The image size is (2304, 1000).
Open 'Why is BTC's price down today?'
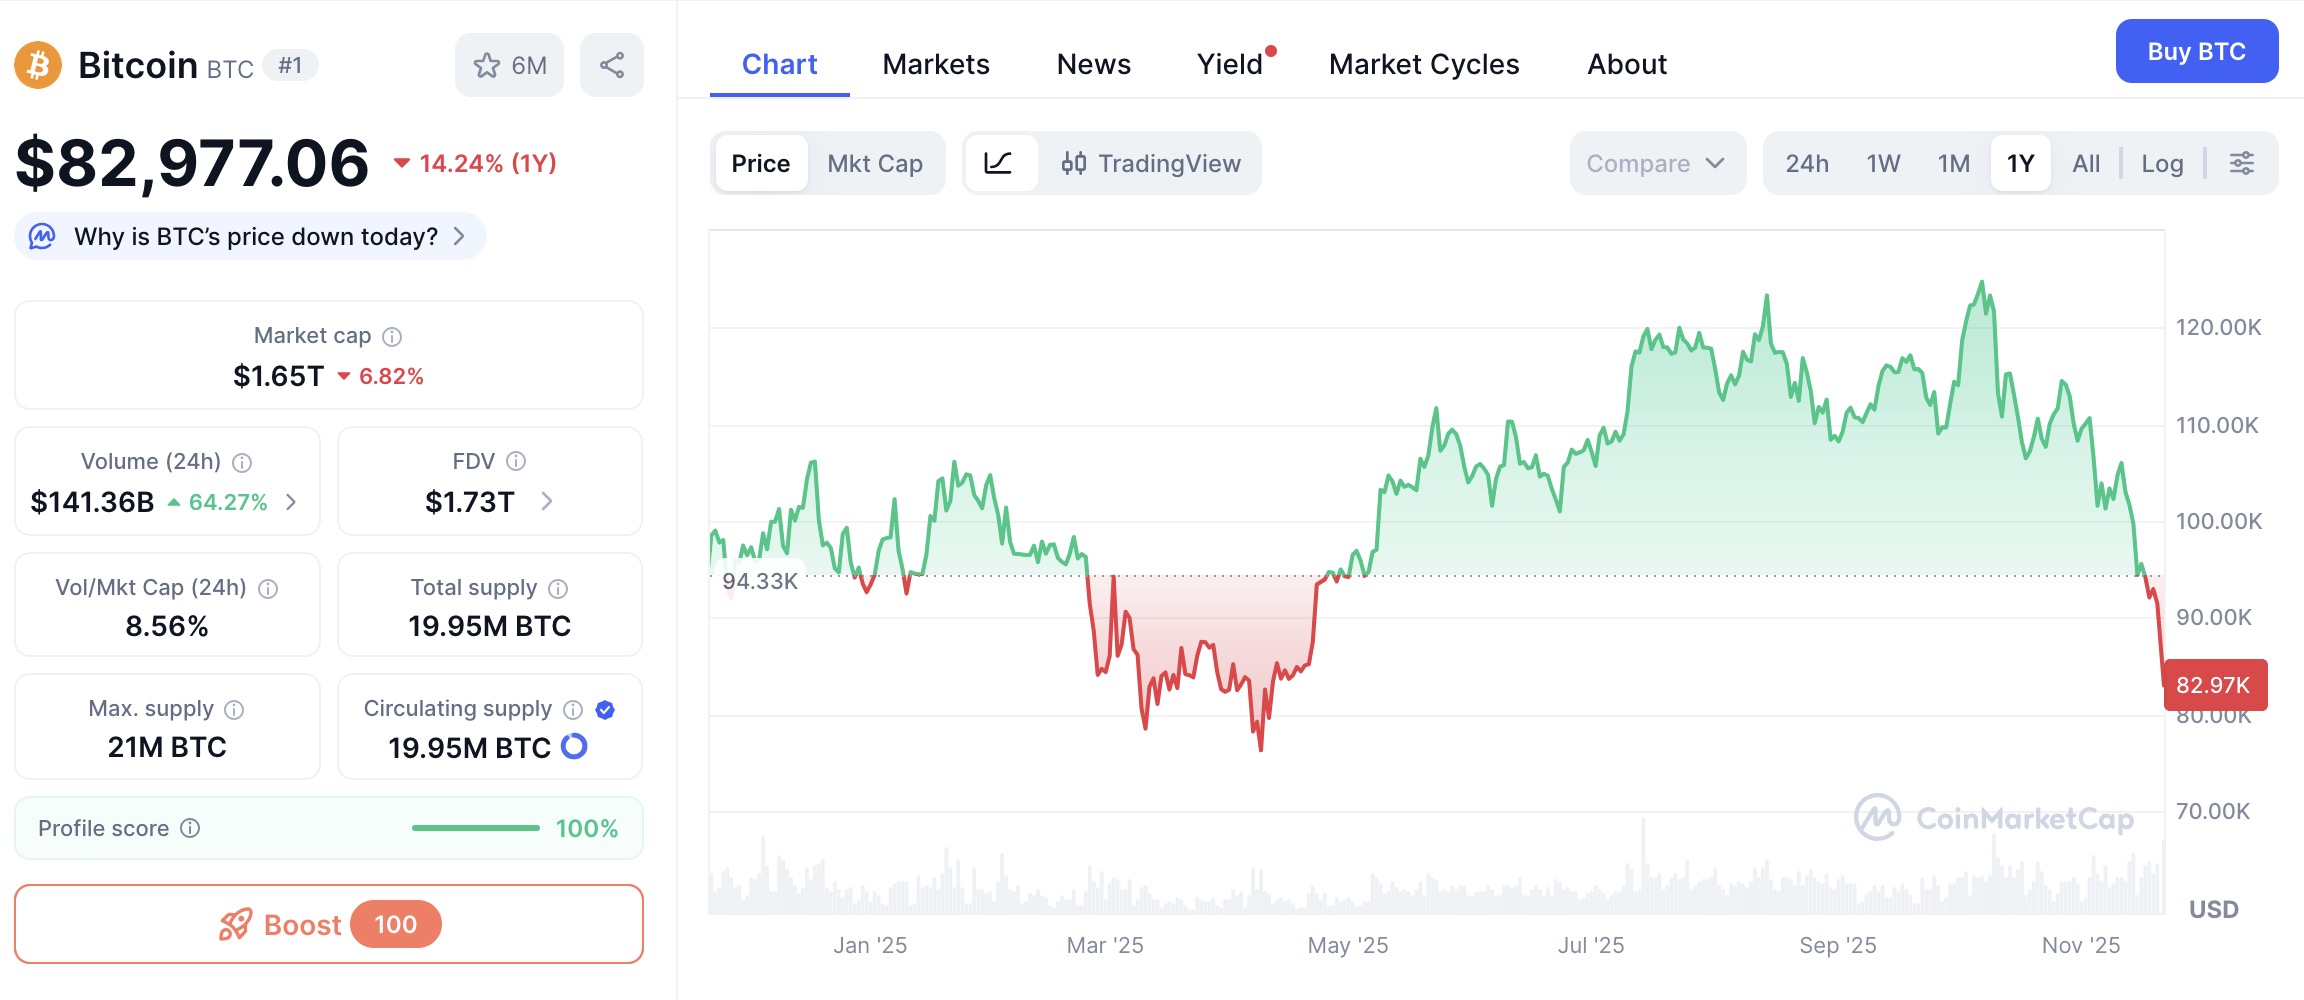[x=255, y=237]
